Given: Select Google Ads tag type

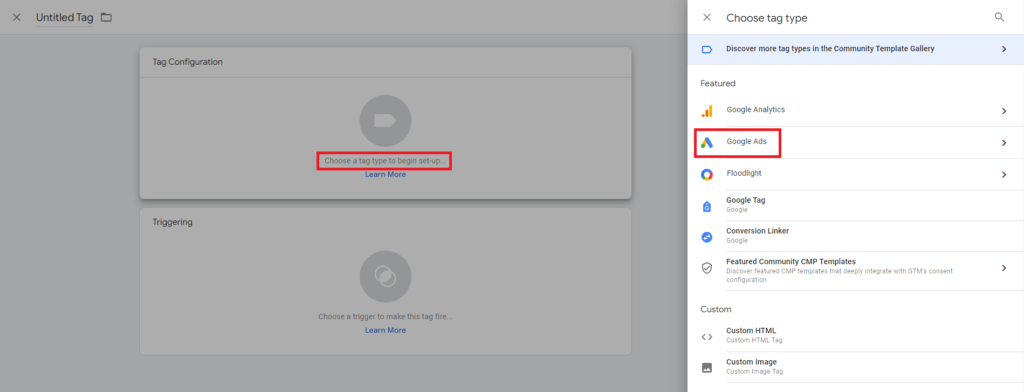Looking at the screenshot, I should tap(856, 142).
